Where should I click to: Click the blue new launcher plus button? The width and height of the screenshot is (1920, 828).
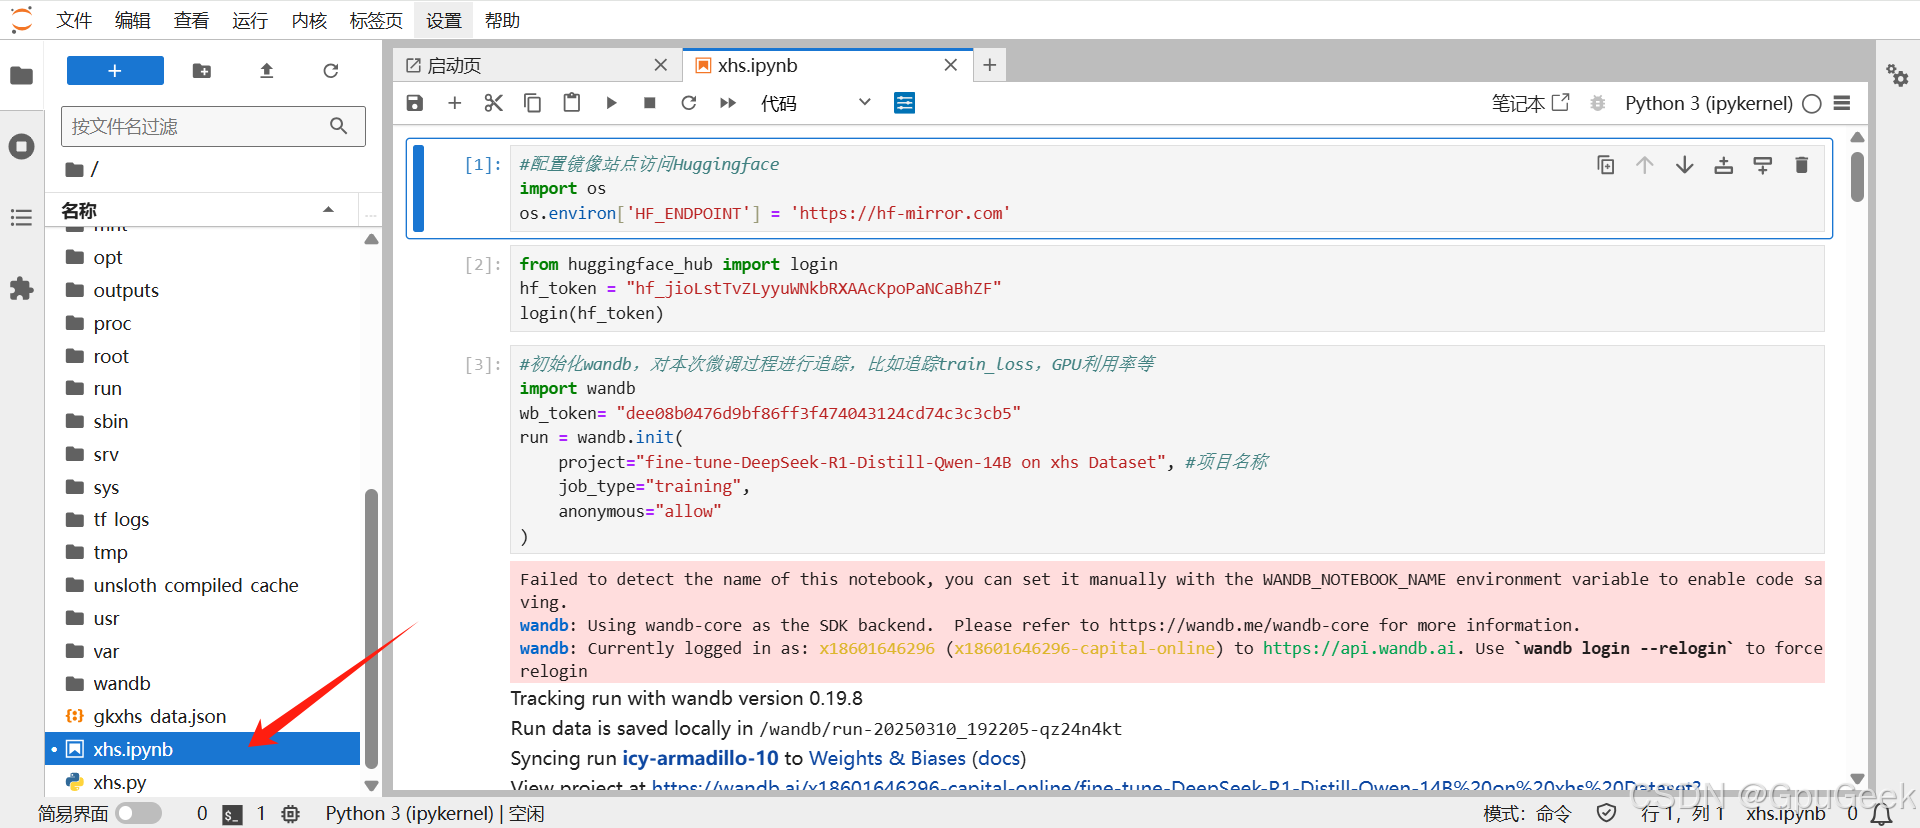click(x=115, y=71)
